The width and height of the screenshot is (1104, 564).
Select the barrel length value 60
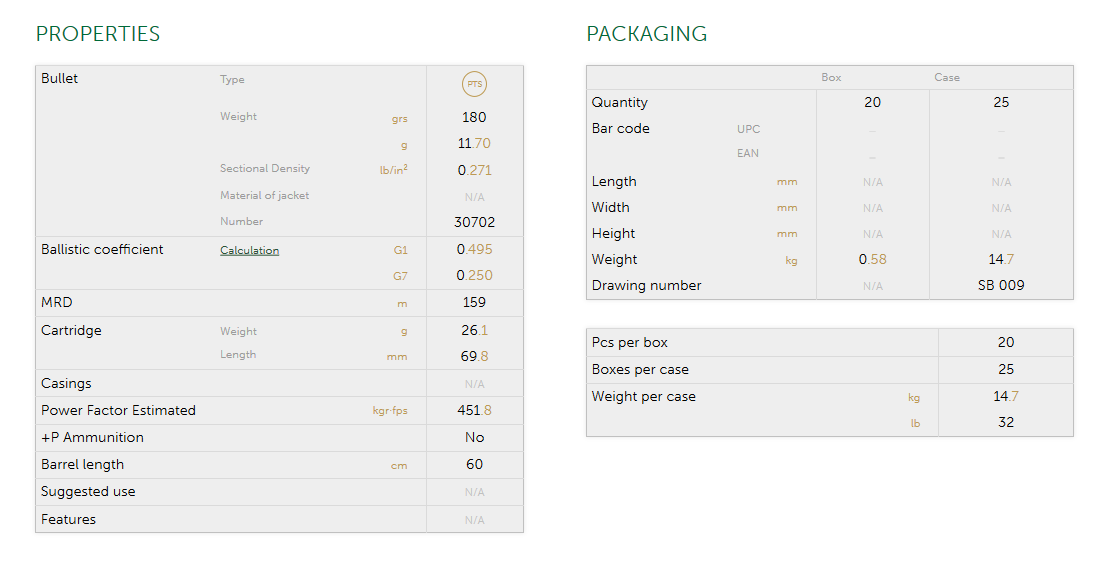click(474, 465)
